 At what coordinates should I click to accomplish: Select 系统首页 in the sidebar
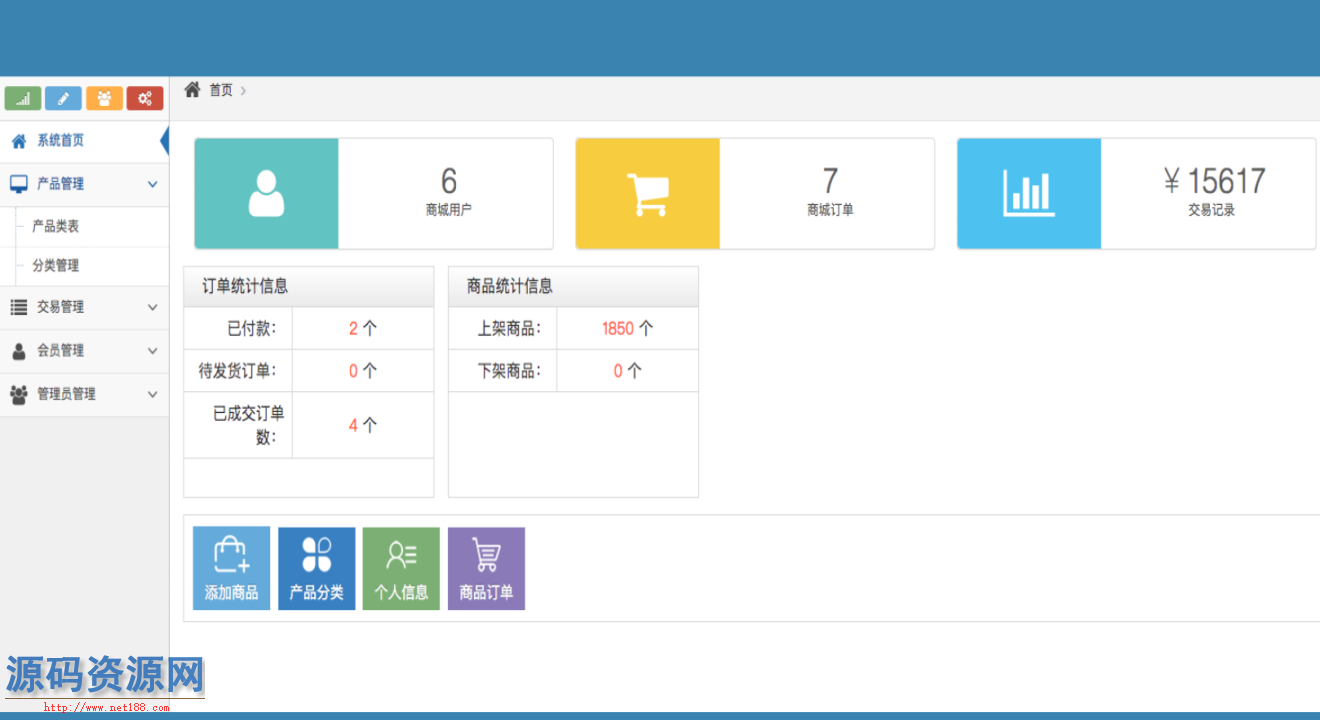point(61,141)
